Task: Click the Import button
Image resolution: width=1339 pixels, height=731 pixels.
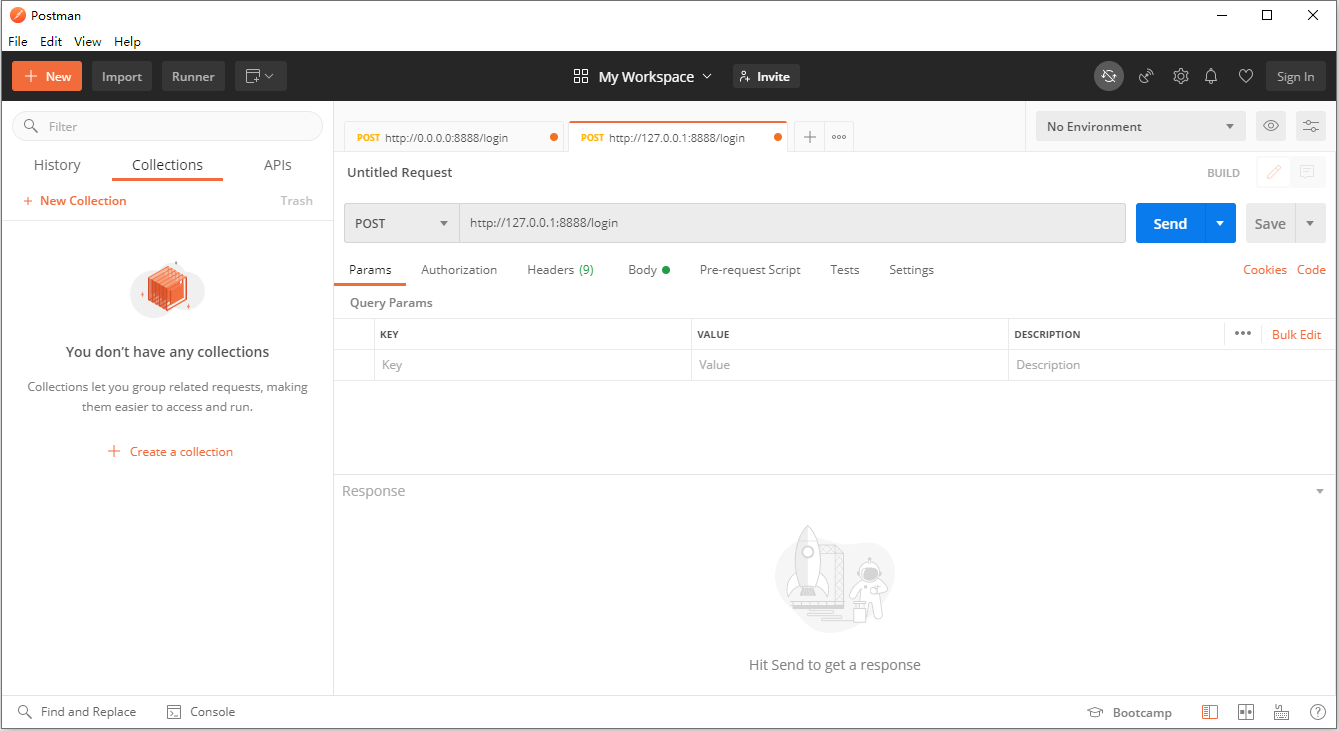Action: tap(122, 77)
